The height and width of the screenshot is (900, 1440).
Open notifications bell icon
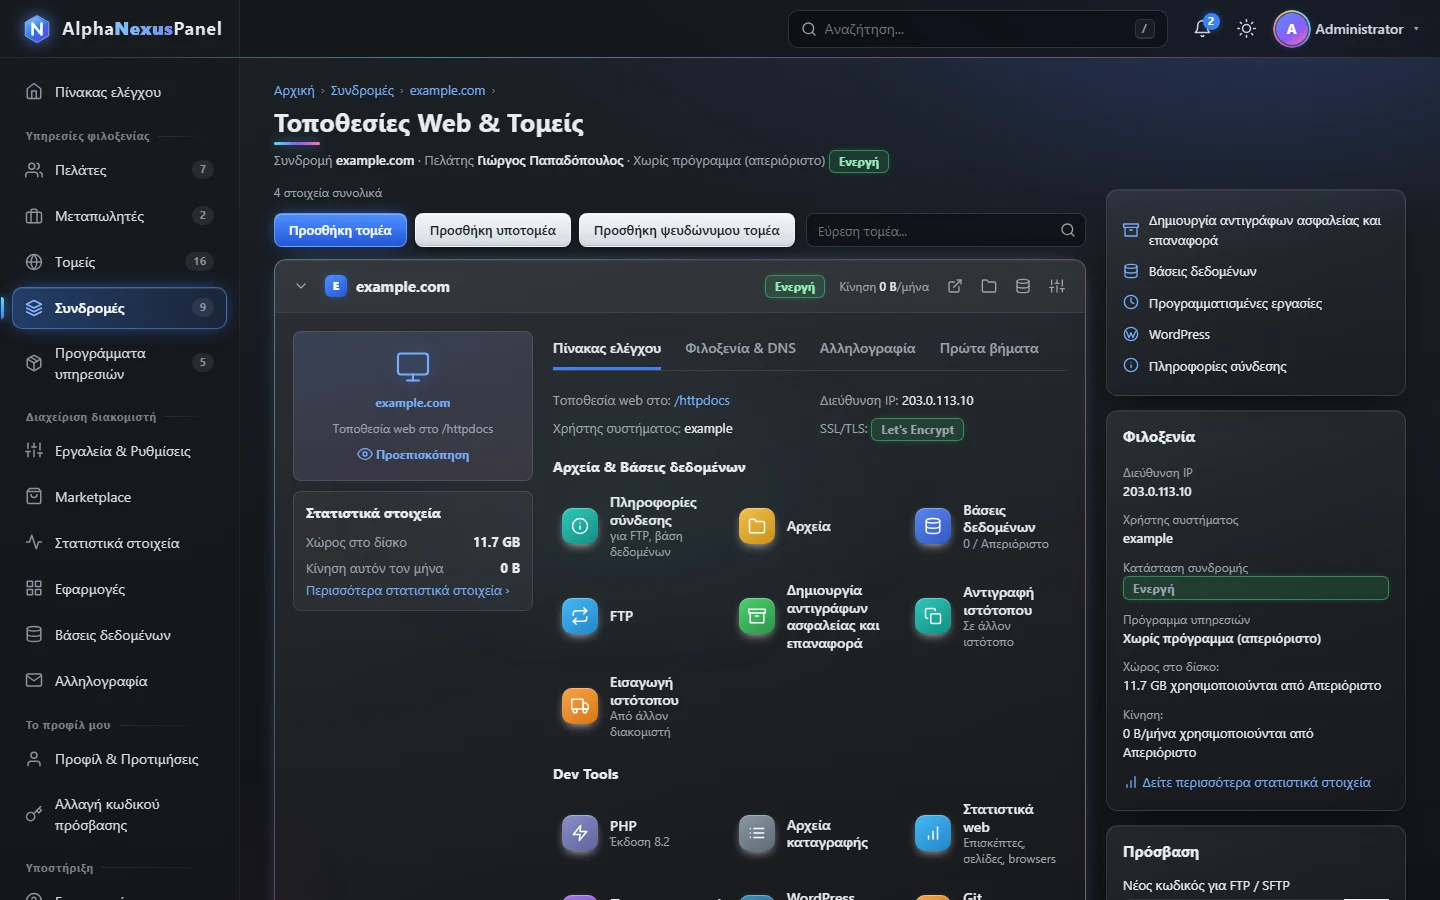pyautogui.click(x=1203, y=29)
